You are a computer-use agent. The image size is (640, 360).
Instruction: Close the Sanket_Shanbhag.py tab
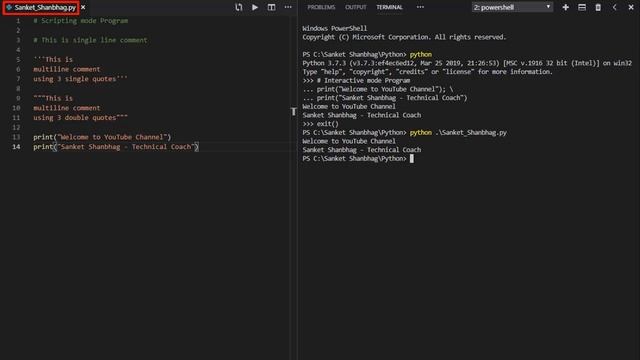[x=83, y=7]
